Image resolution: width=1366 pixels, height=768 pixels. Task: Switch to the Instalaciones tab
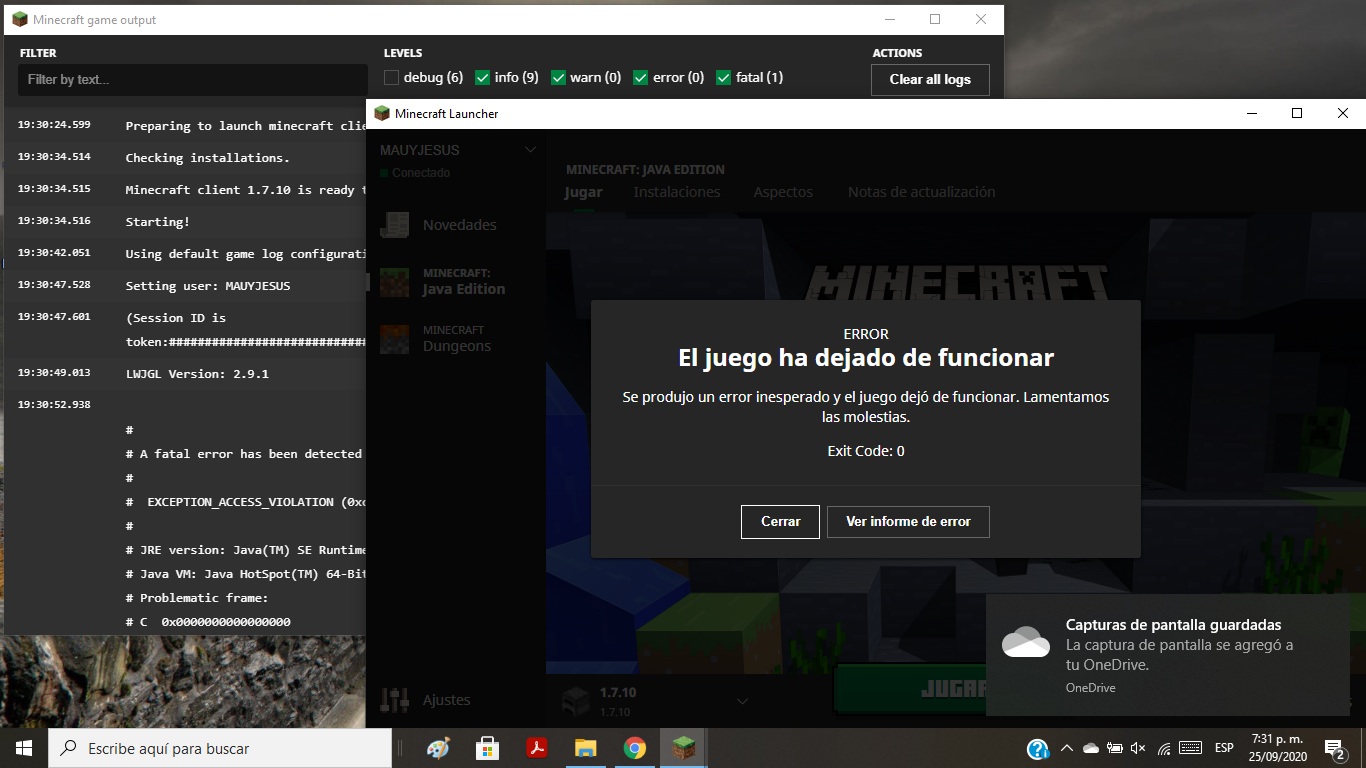point(677,192)
